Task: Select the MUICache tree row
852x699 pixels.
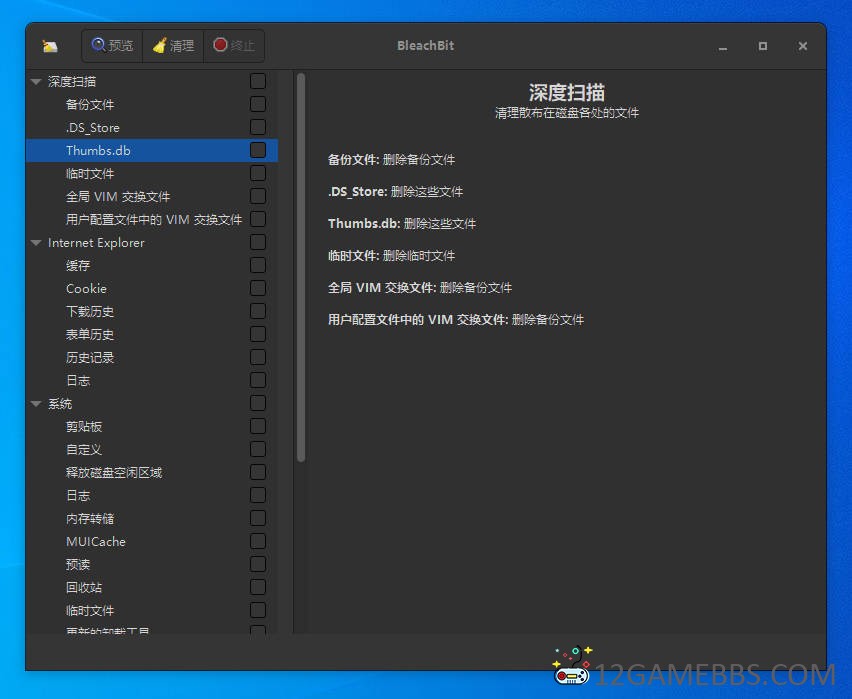Action: click(x=152, y=541)
